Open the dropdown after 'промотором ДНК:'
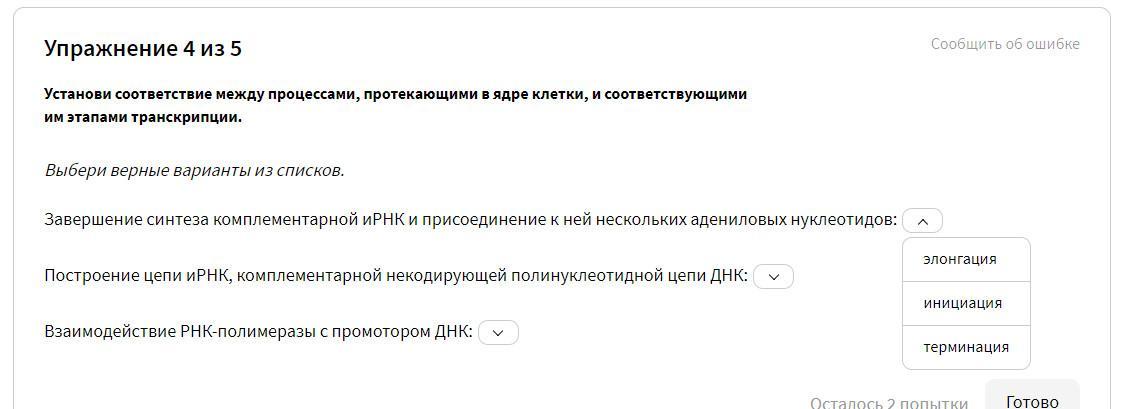This screenshot has width=1135, height=409. pos(498,333)
